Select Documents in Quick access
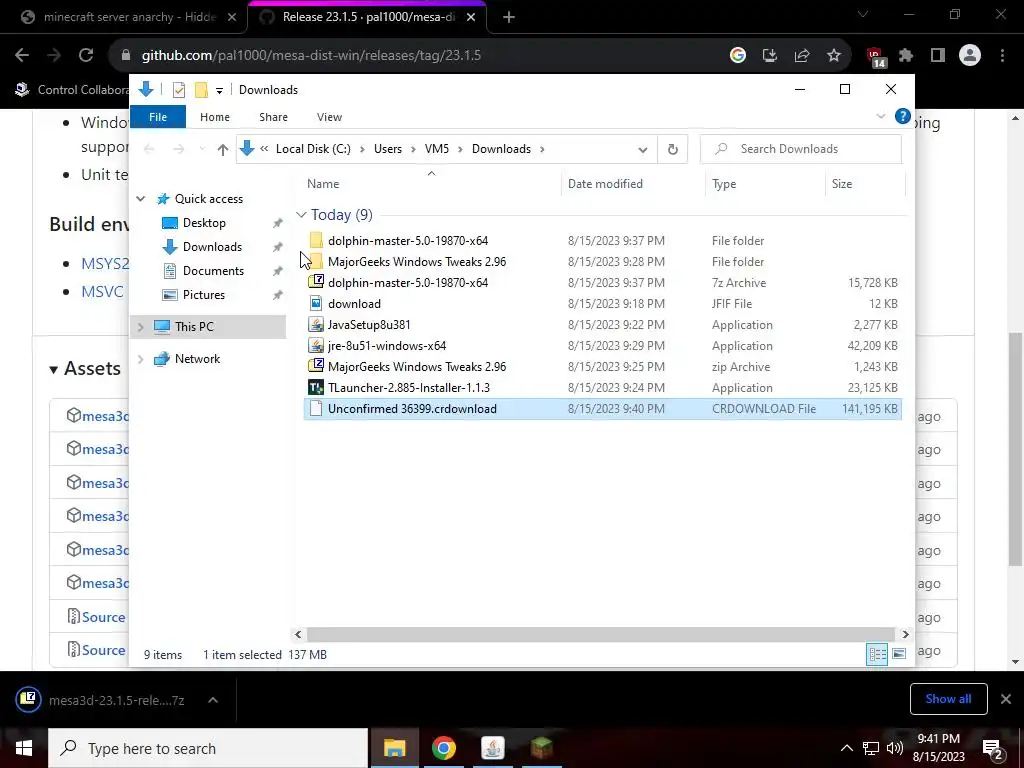The image size is (1024, 768). point(213,270)
